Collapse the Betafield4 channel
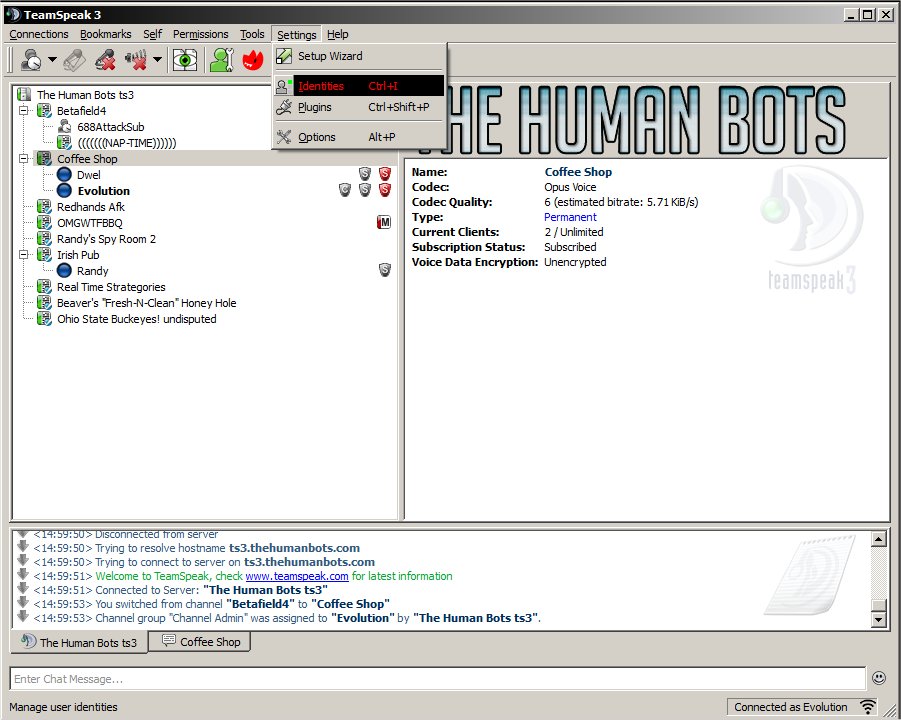The image size is (901, 720). point(24,111)
